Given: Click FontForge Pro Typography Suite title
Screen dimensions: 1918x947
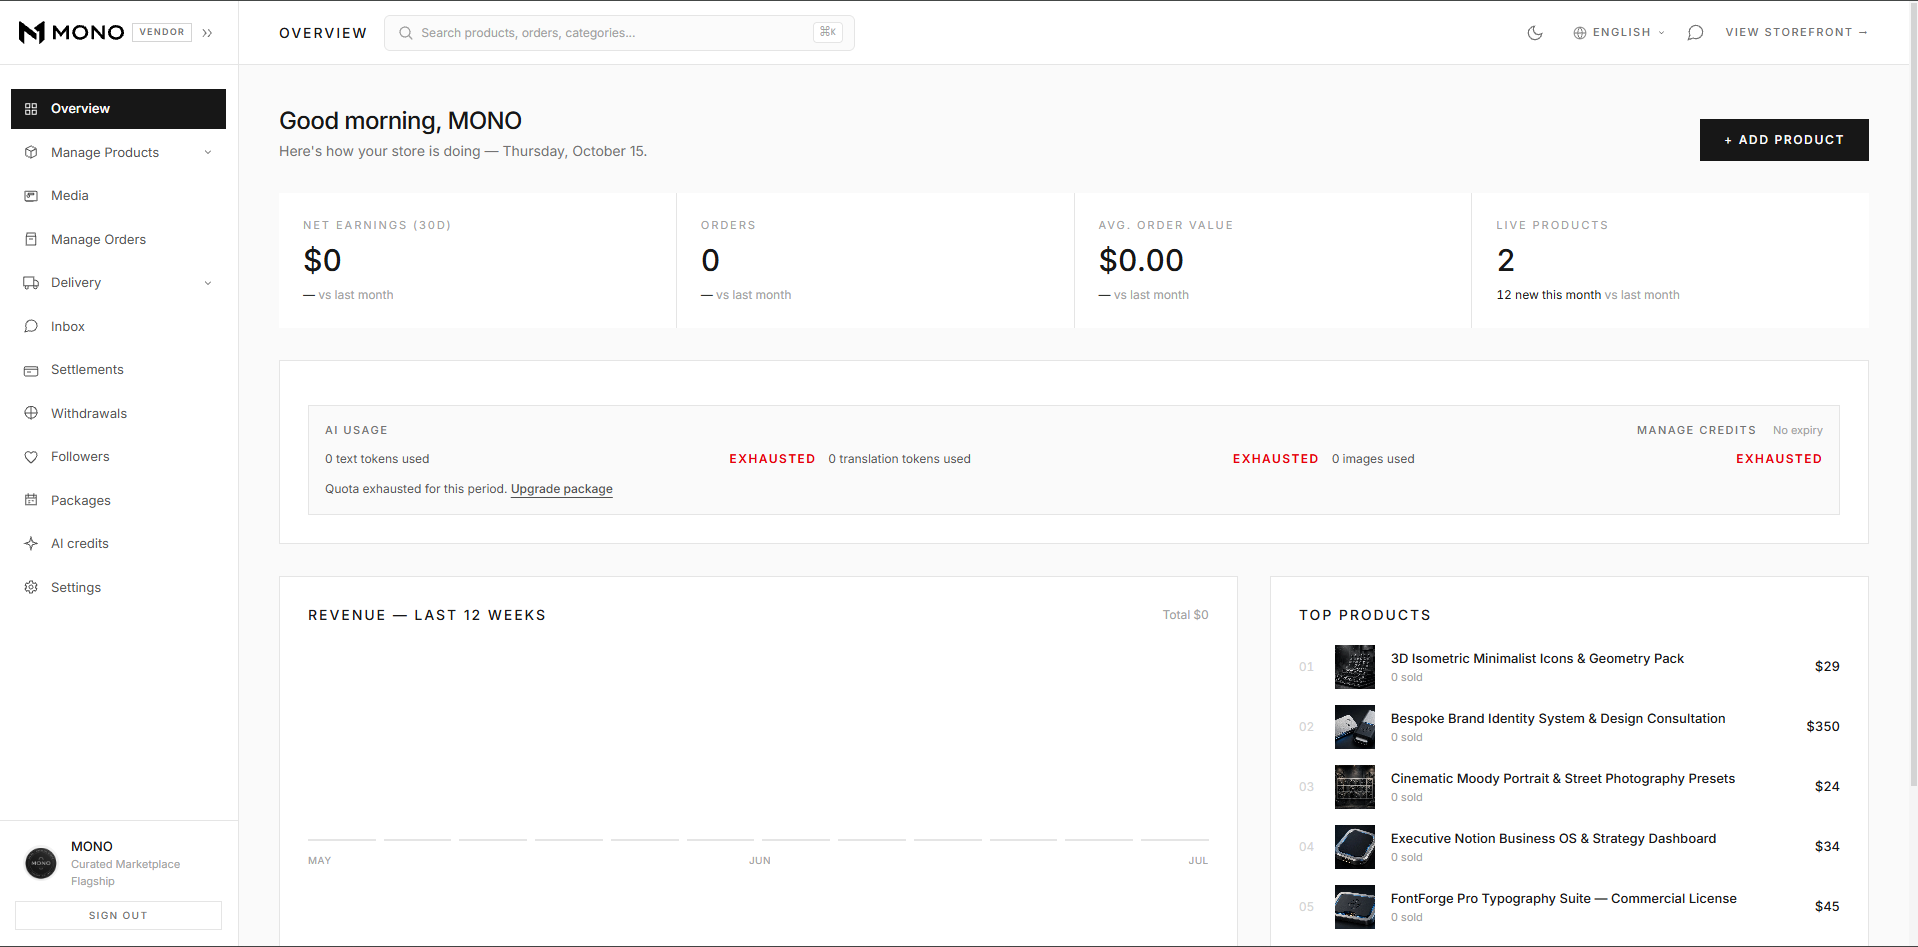Looking at the screenshot, I should 1563,899.
